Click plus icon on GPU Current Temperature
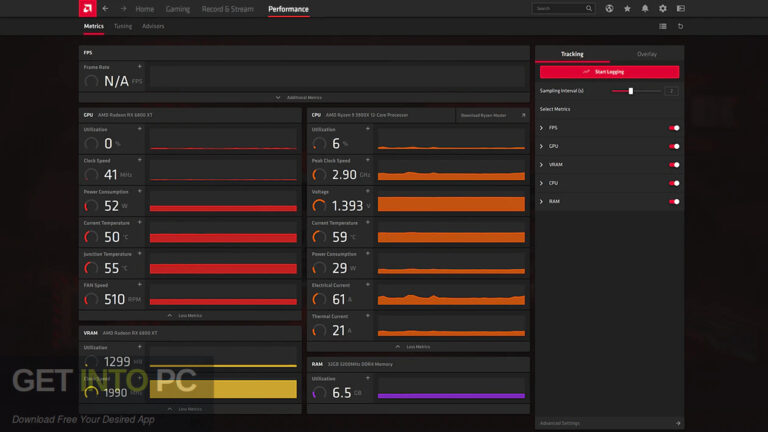 140,222
